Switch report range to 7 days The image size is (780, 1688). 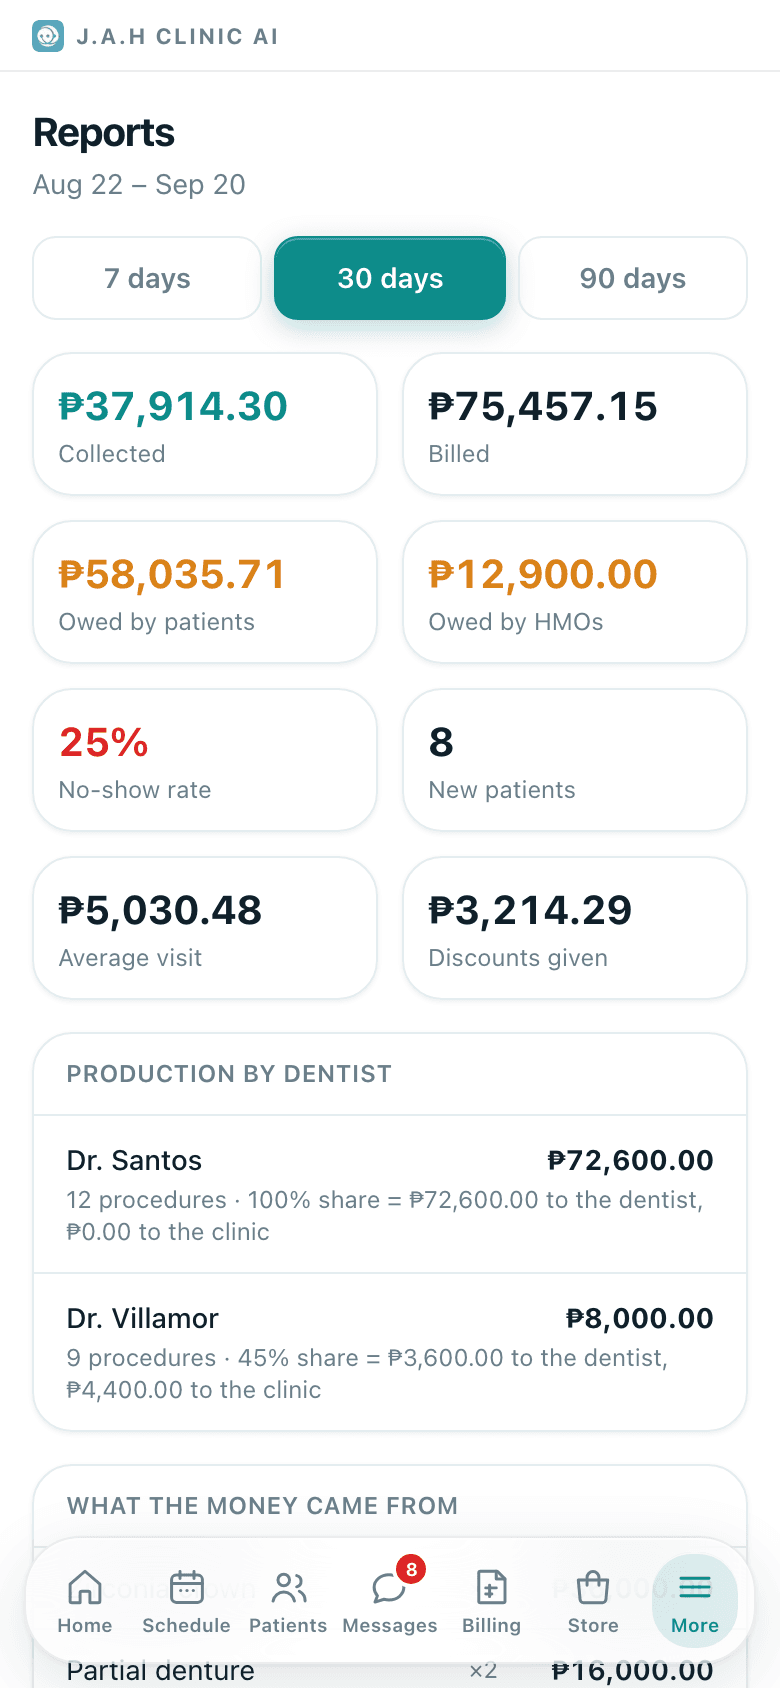click(x=147, y=278)
